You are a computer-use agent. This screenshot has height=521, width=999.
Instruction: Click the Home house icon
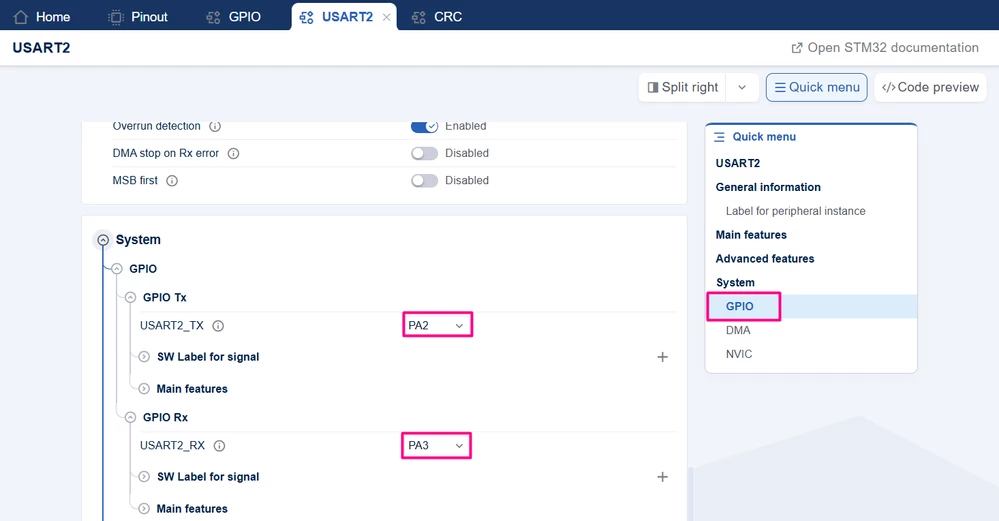coord(21,17)
